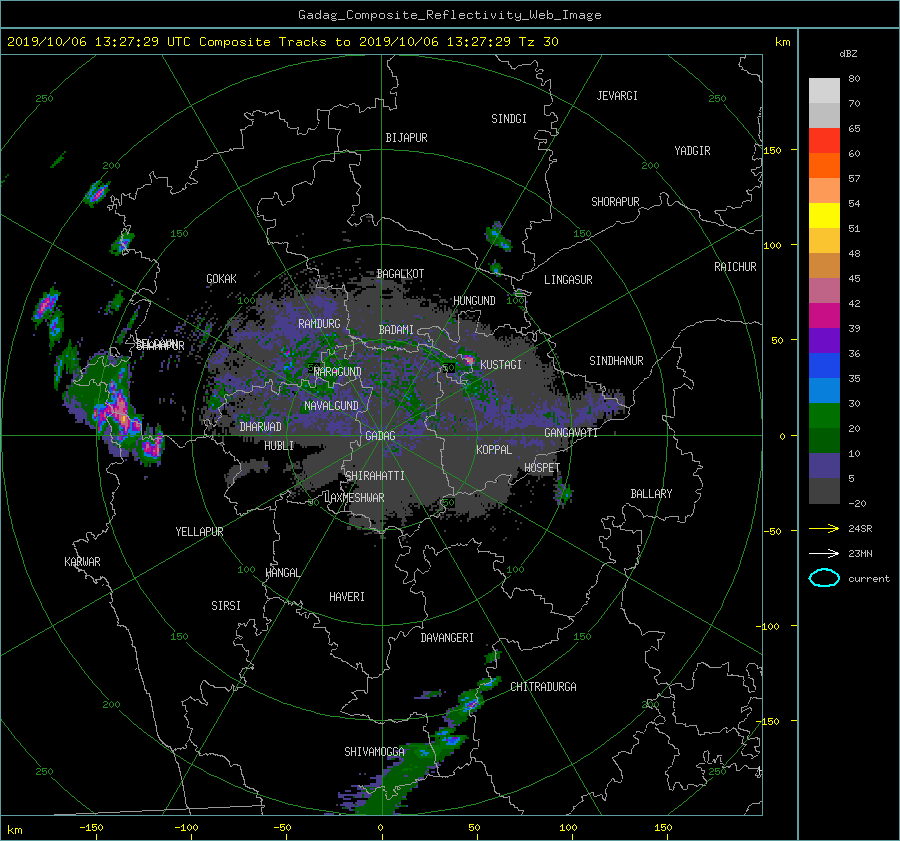Click the KOPPAL city label
This screenshot has height=841, width=900.
494,450
